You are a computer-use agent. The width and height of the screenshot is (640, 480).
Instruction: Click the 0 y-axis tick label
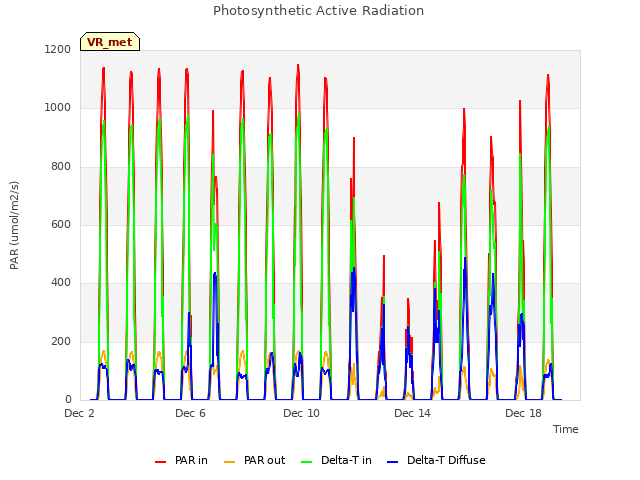68,400
